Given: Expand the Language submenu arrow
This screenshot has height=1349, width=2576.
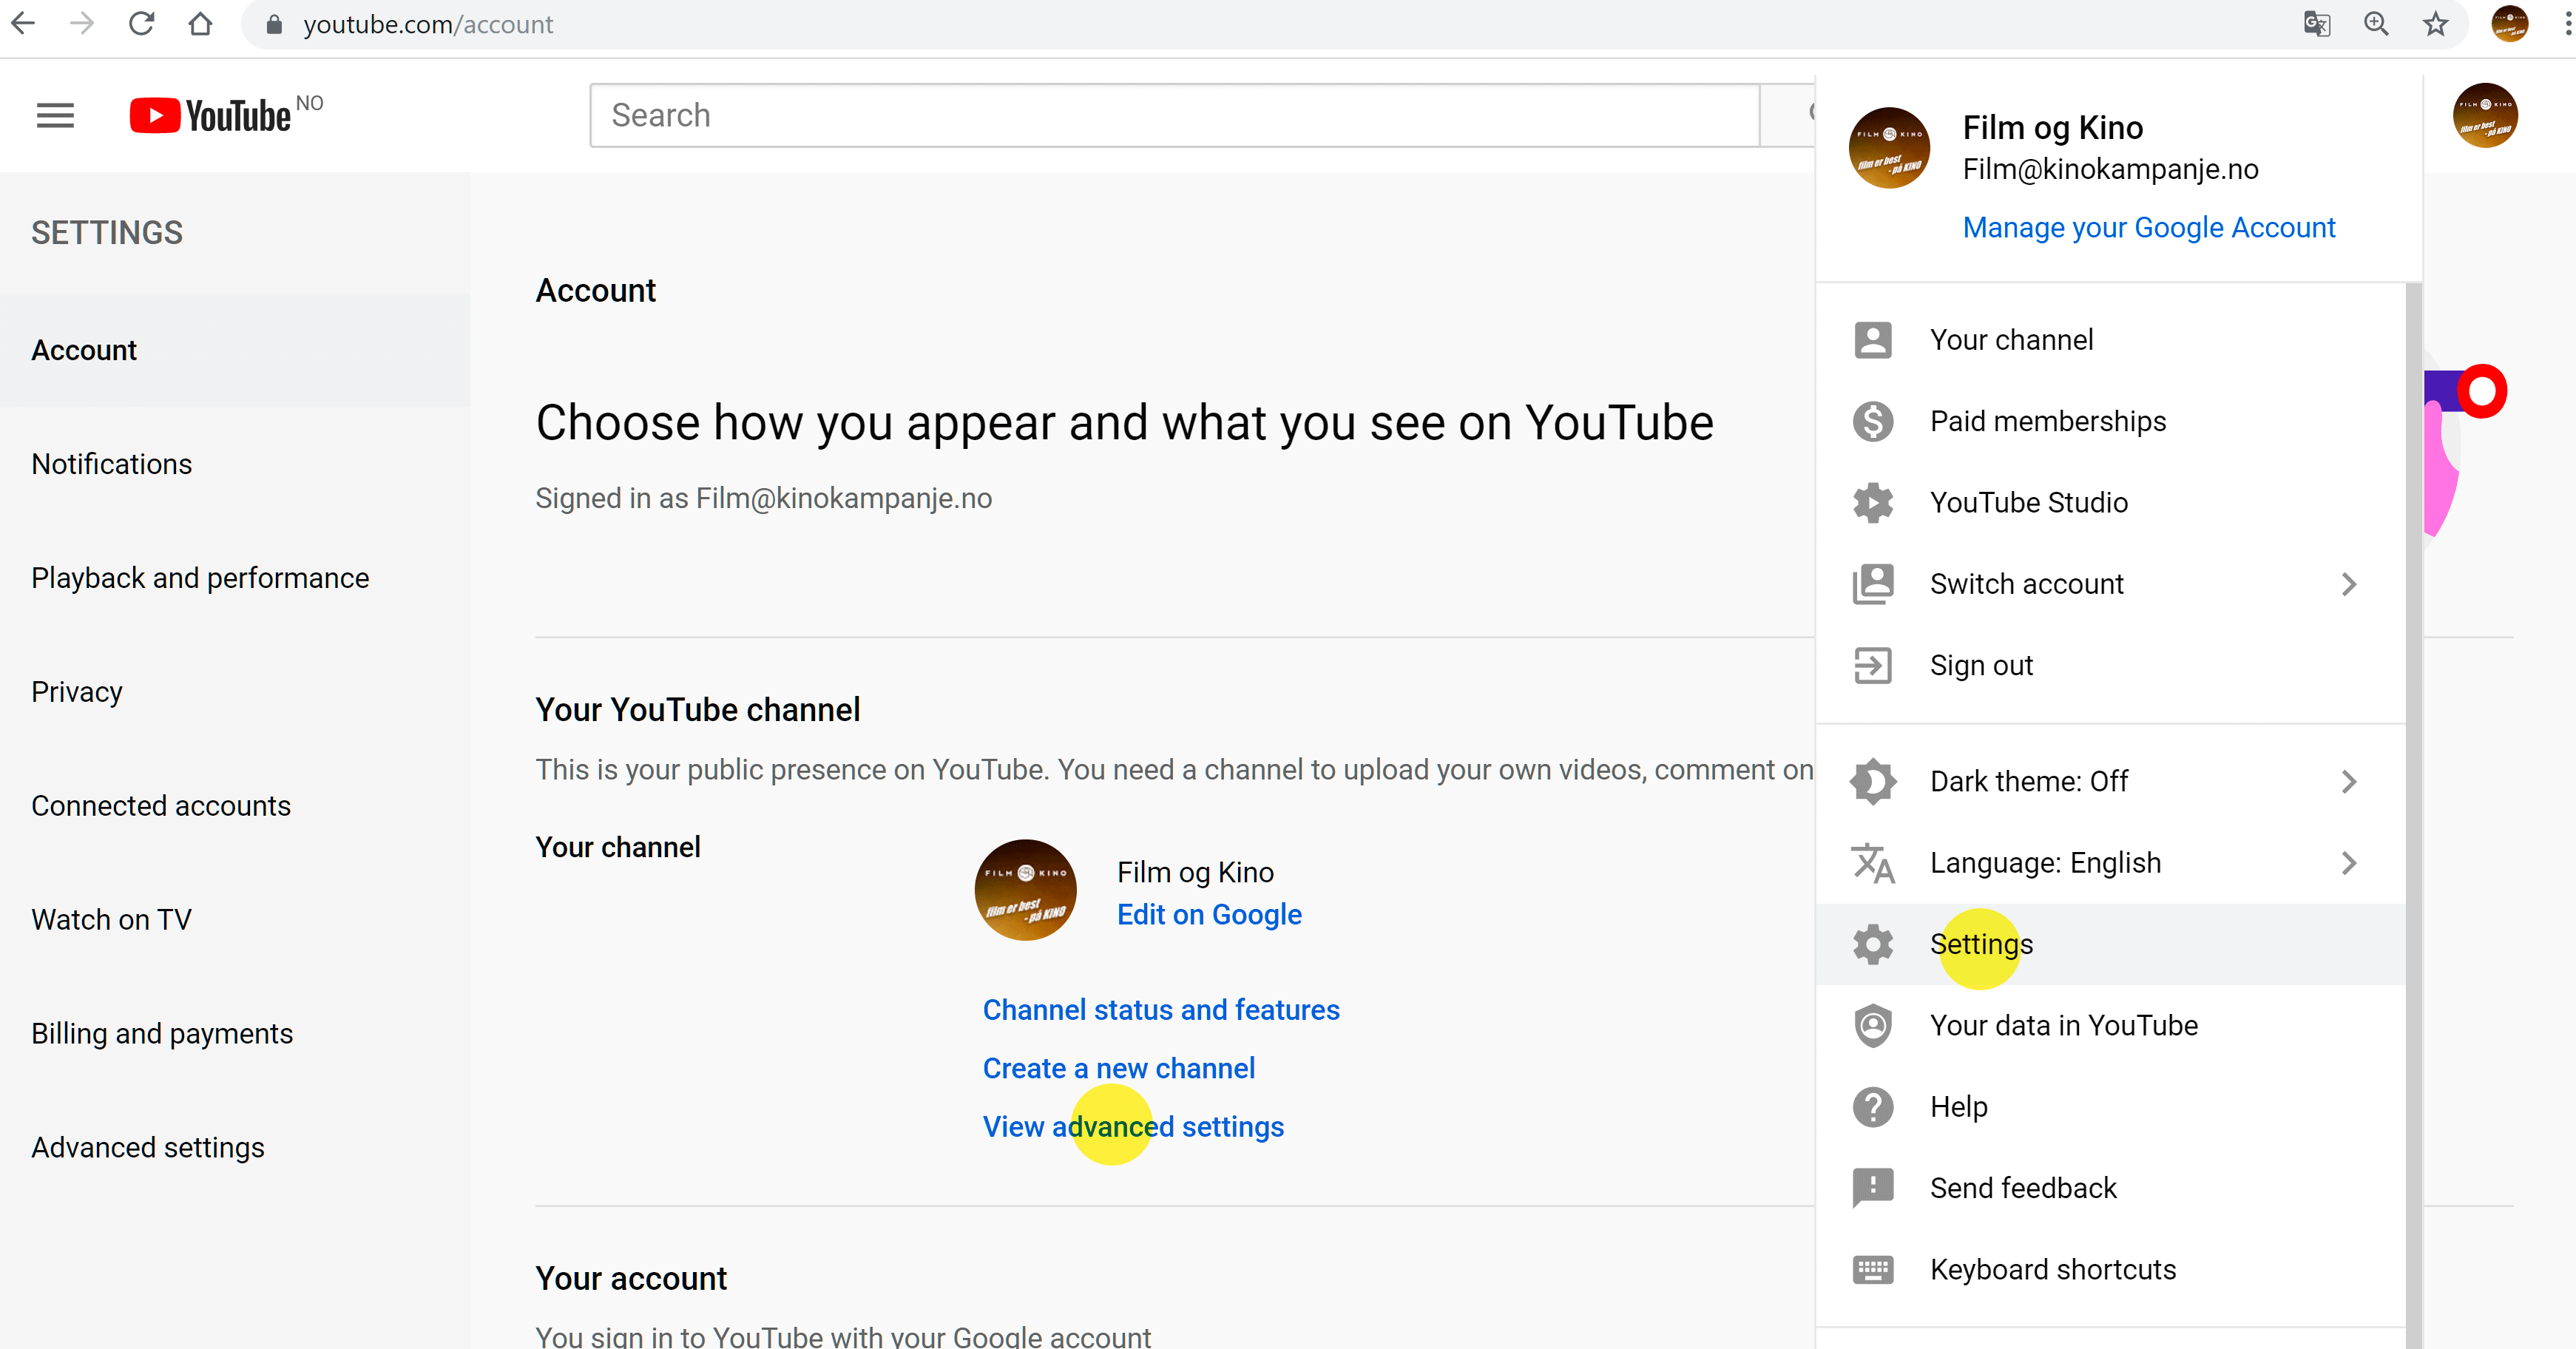Looking at the screenshot, I should click(x=2349, y=863).
